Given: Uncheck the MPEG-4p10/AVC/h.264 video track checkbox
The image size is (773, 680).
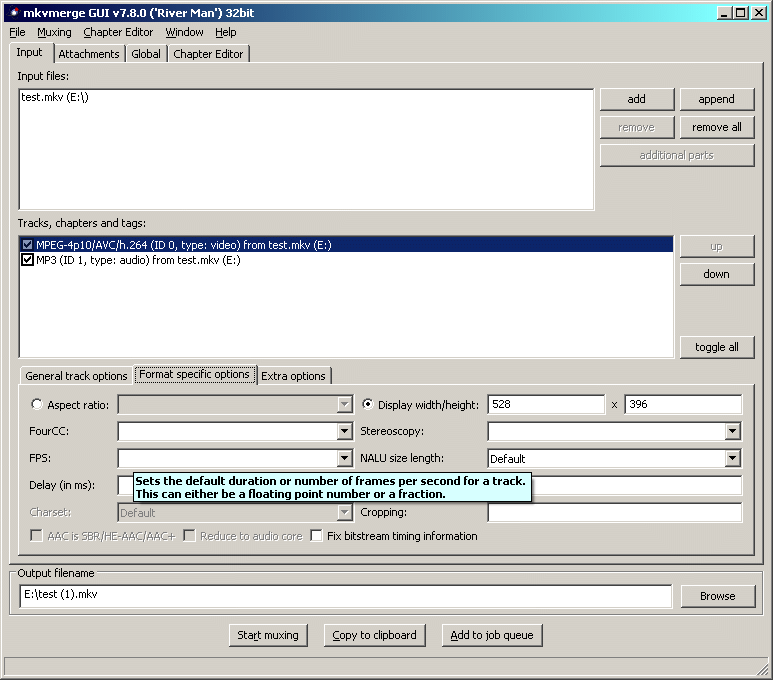Looking at the screenshot, I should [28, 245].
